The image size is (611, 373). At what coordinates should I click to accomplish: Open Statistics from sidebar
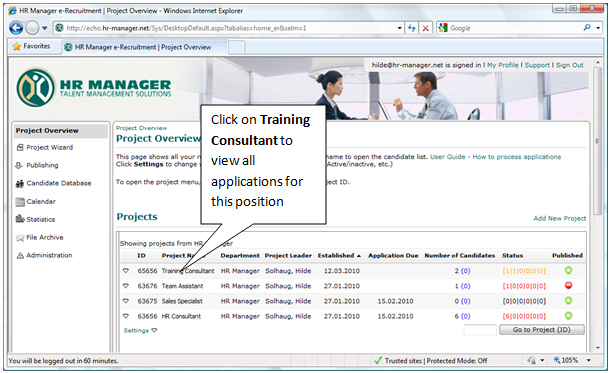(x=41, y=219)
